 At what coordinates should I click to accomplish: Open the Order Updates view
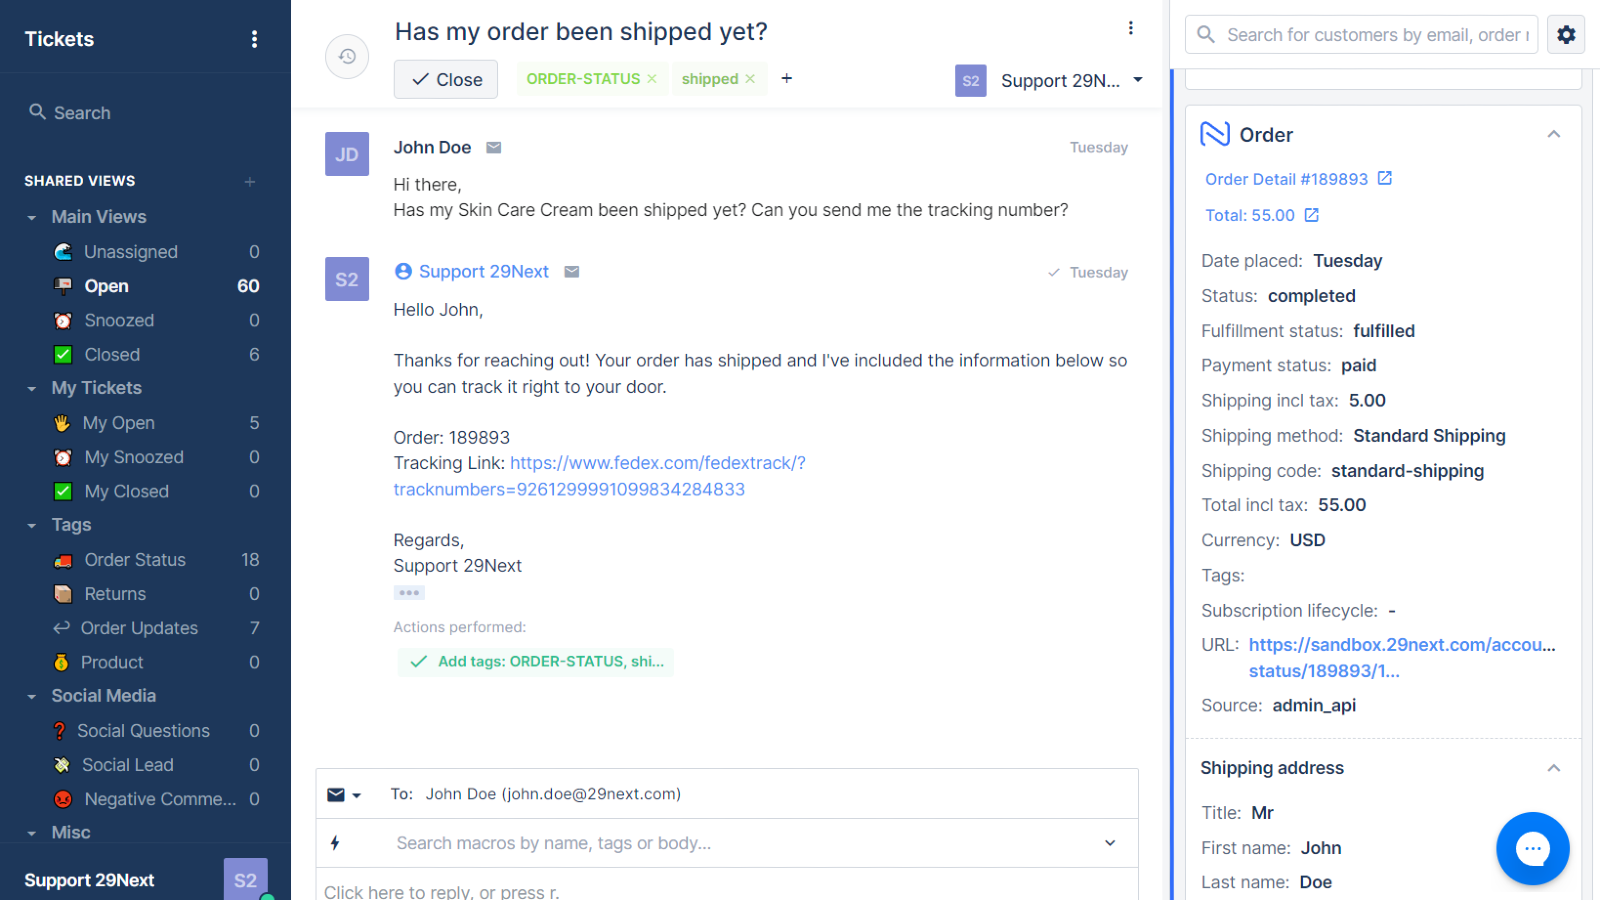pos(139,628)
